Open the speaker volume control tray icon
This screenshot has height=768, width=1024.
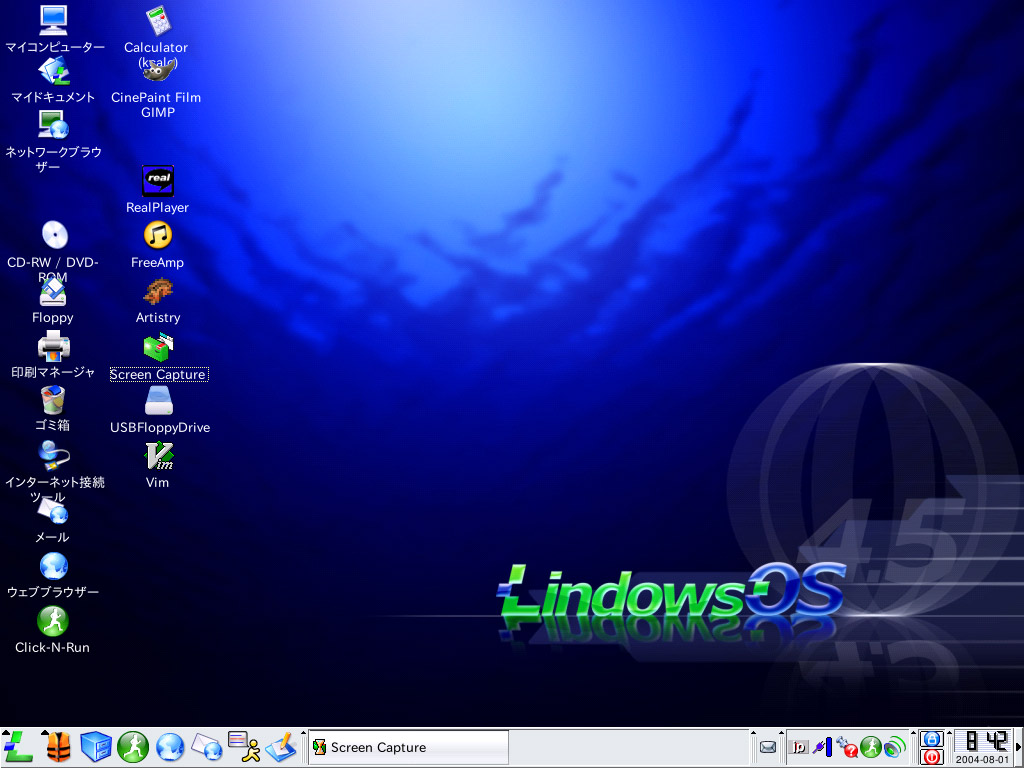tap(895, 746)
